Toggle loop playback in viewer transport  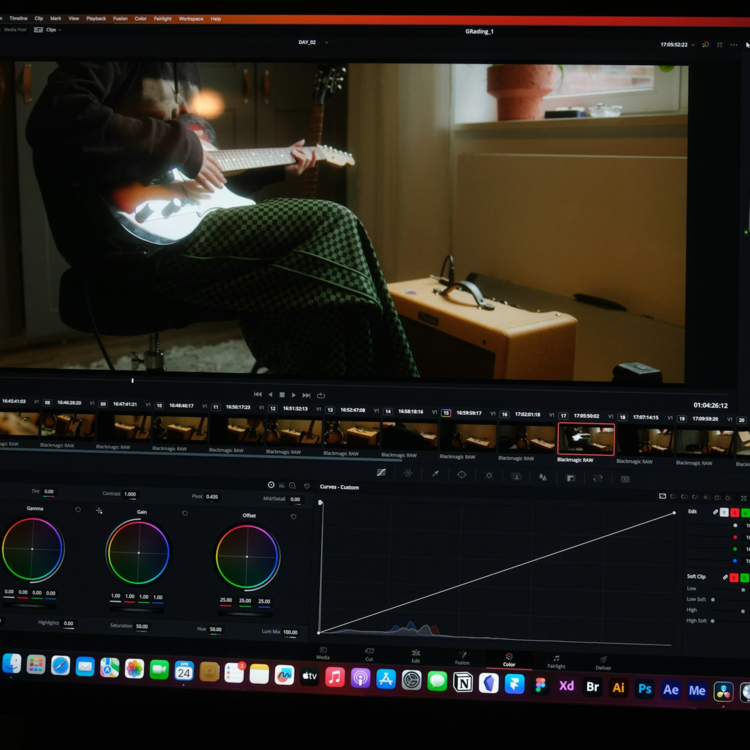click(321, 395)
